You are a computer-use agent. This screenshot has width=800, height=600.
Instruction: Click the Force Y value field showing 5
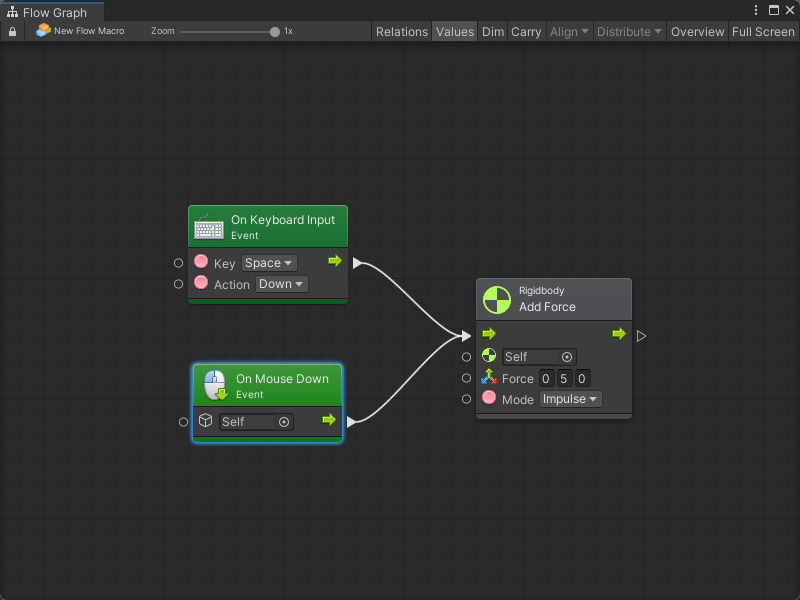564,378
